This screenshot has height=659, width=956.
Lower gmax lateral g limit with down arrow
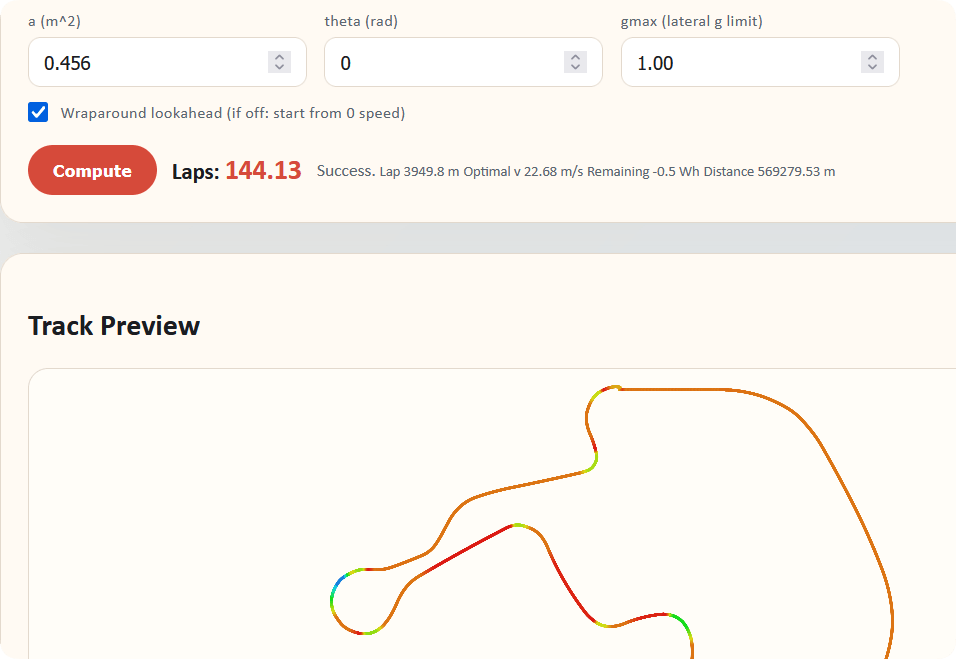pyautogui.click(x=873, y=68)
